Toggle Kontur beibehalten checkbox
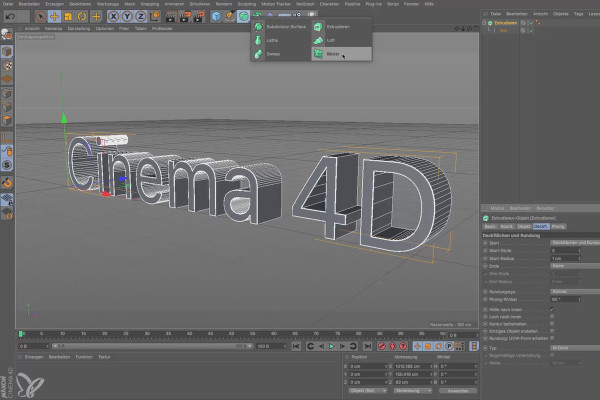Screen dimensions: 600x400 tap(552, 324)
